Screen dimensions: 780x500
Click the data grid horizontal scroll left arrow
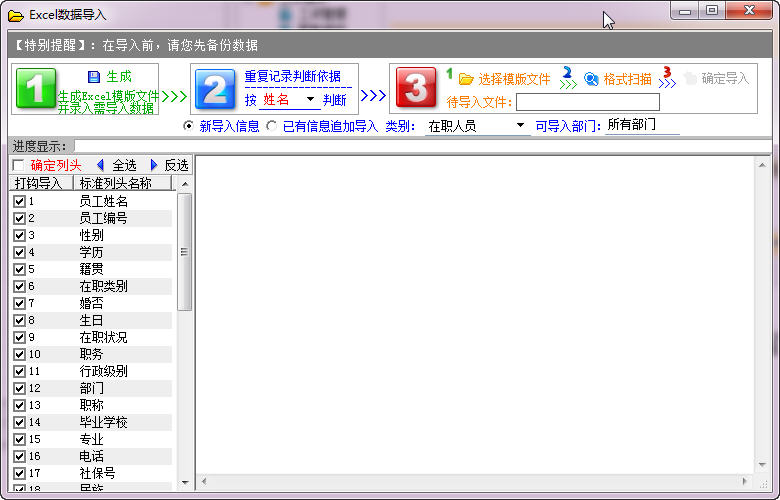coord(204,481)
